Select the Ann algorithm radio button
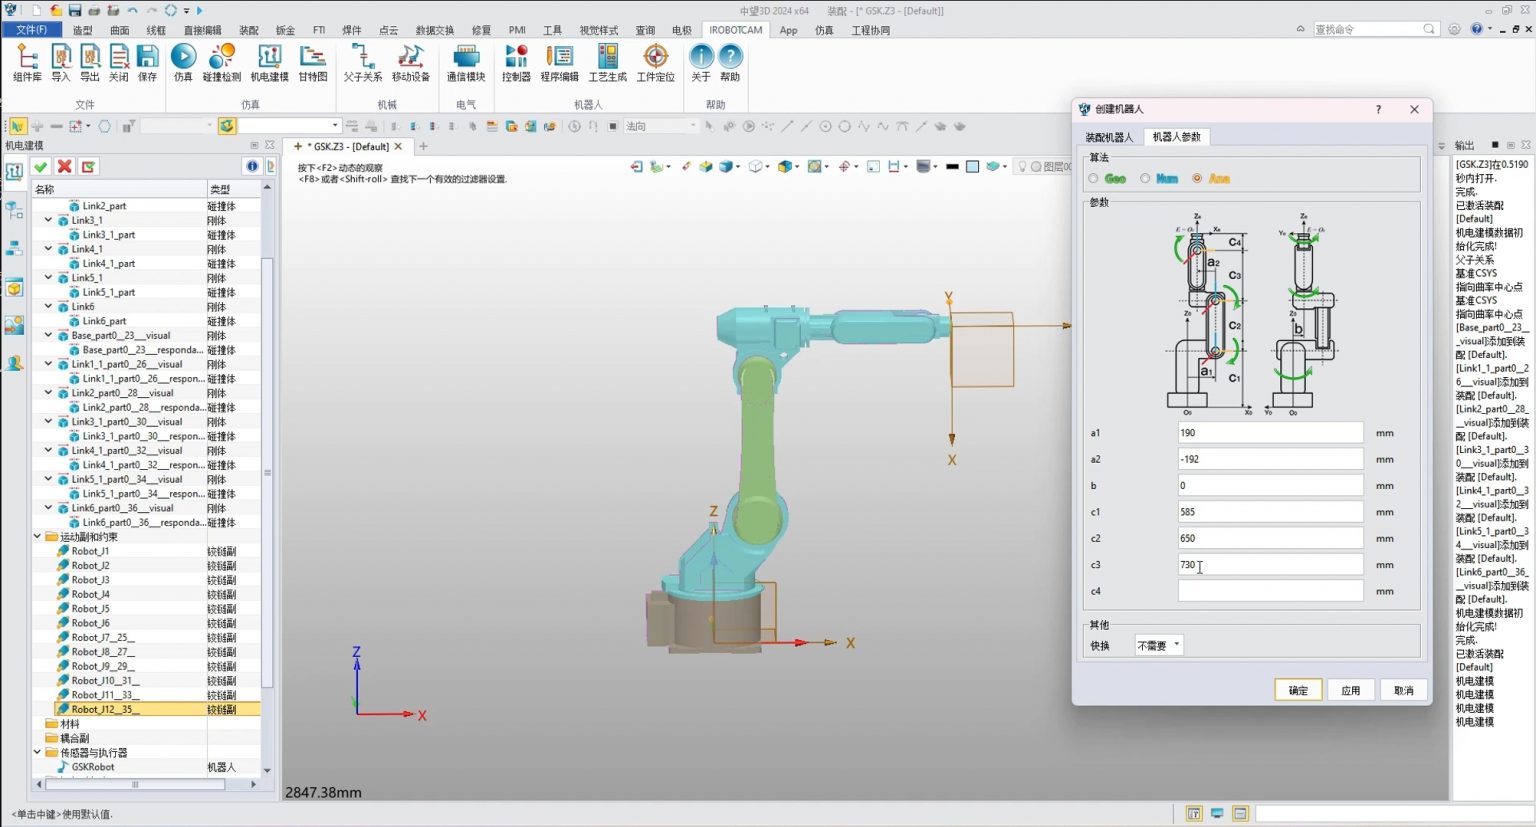This screenshot has width=1536, height=827. point(1196,178)
